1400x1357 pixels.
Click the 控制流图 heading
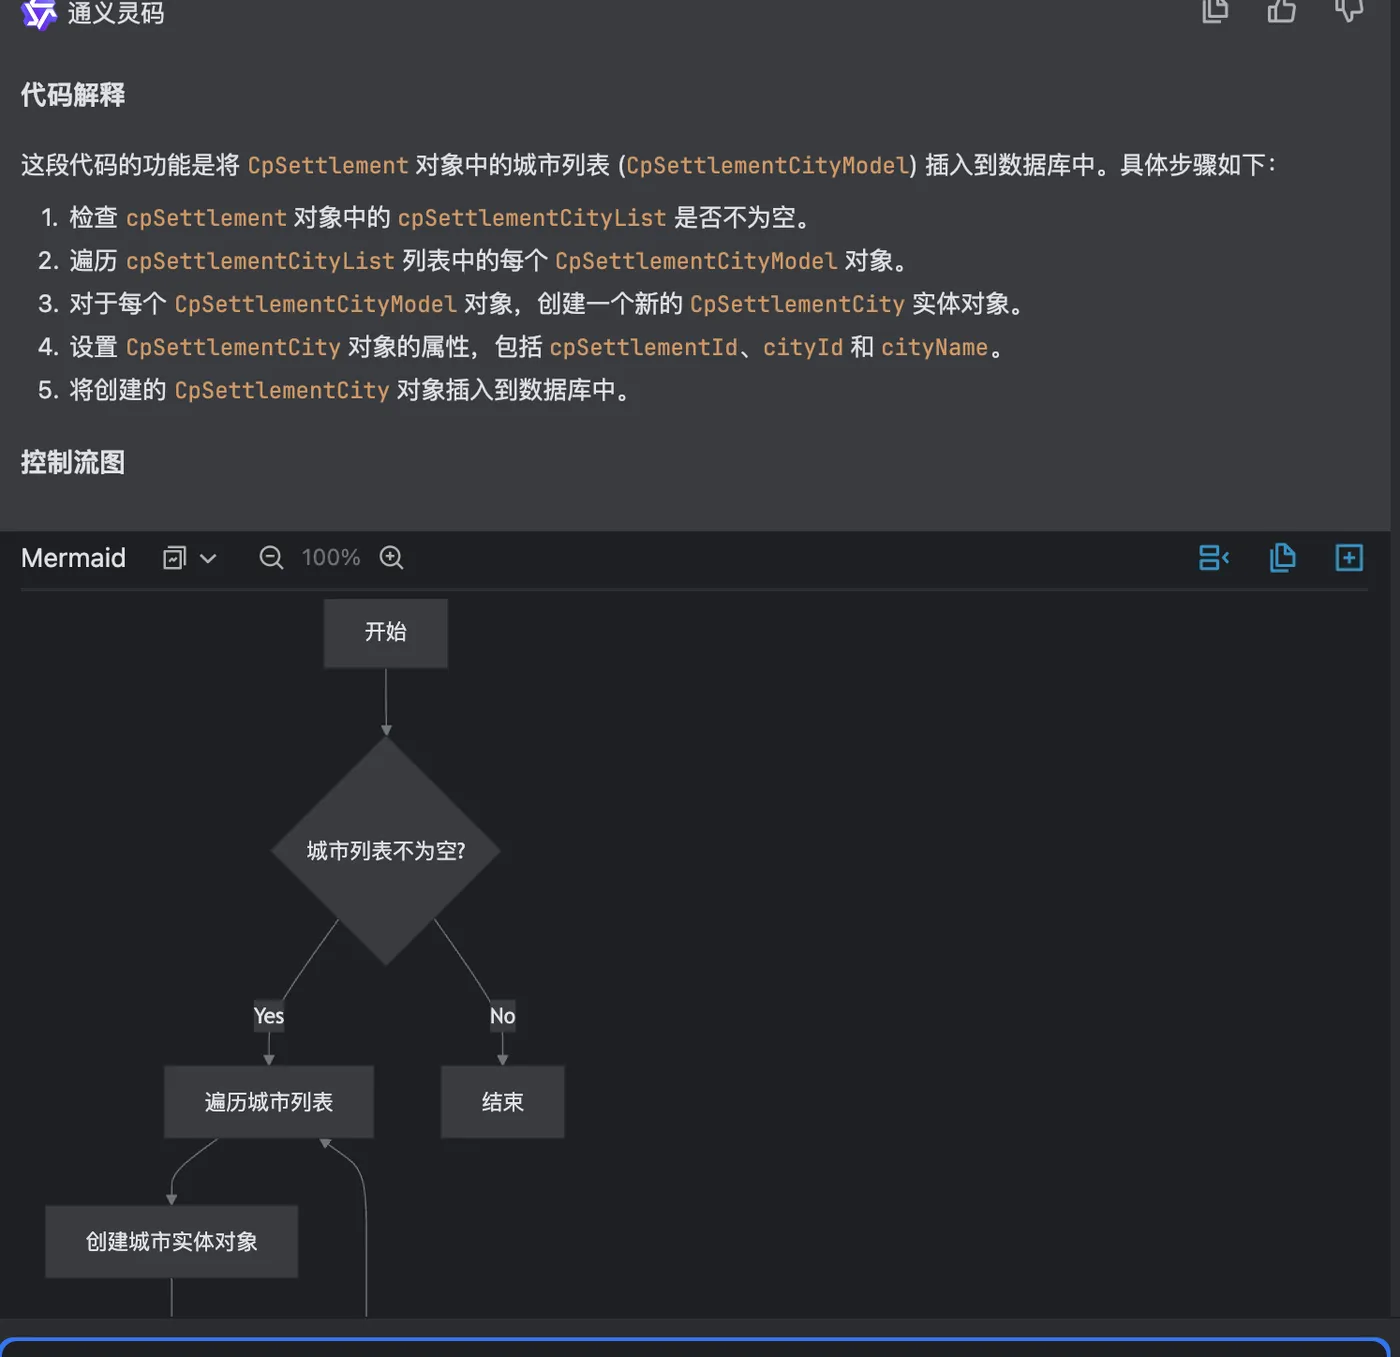73,462
